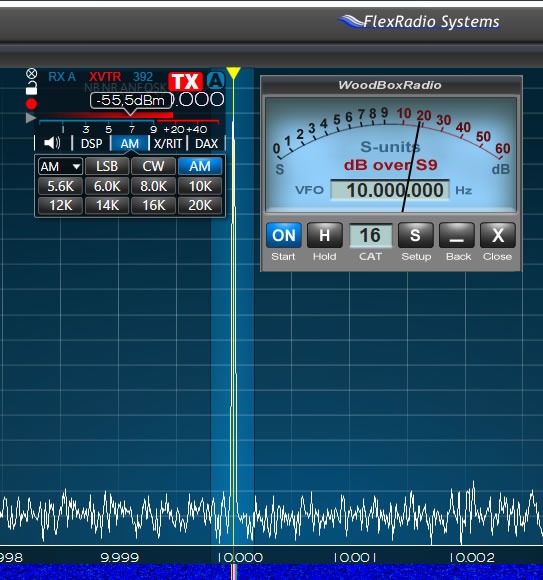The image size is (543, 580).
Task: Click the FlexRadio Systems logo
Action: click(x=419, y=21)
